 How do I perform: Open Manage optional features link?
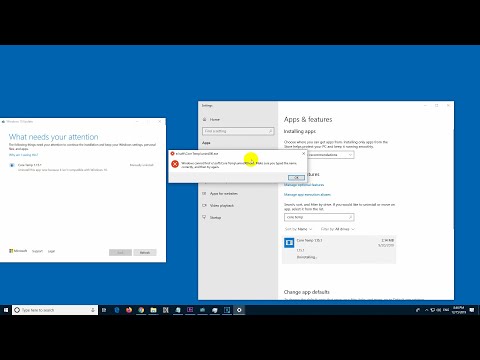point(304,185)
